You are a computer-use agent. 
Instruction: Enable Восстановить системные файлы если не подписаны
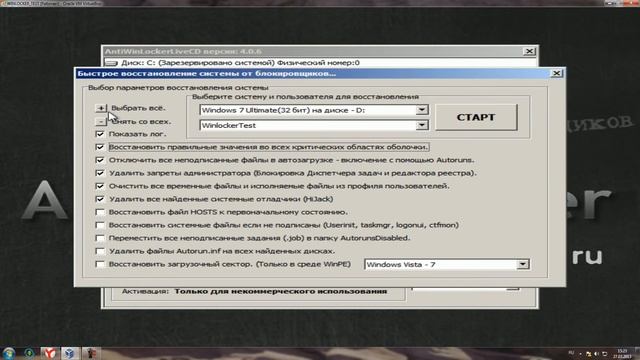[100, 225]
